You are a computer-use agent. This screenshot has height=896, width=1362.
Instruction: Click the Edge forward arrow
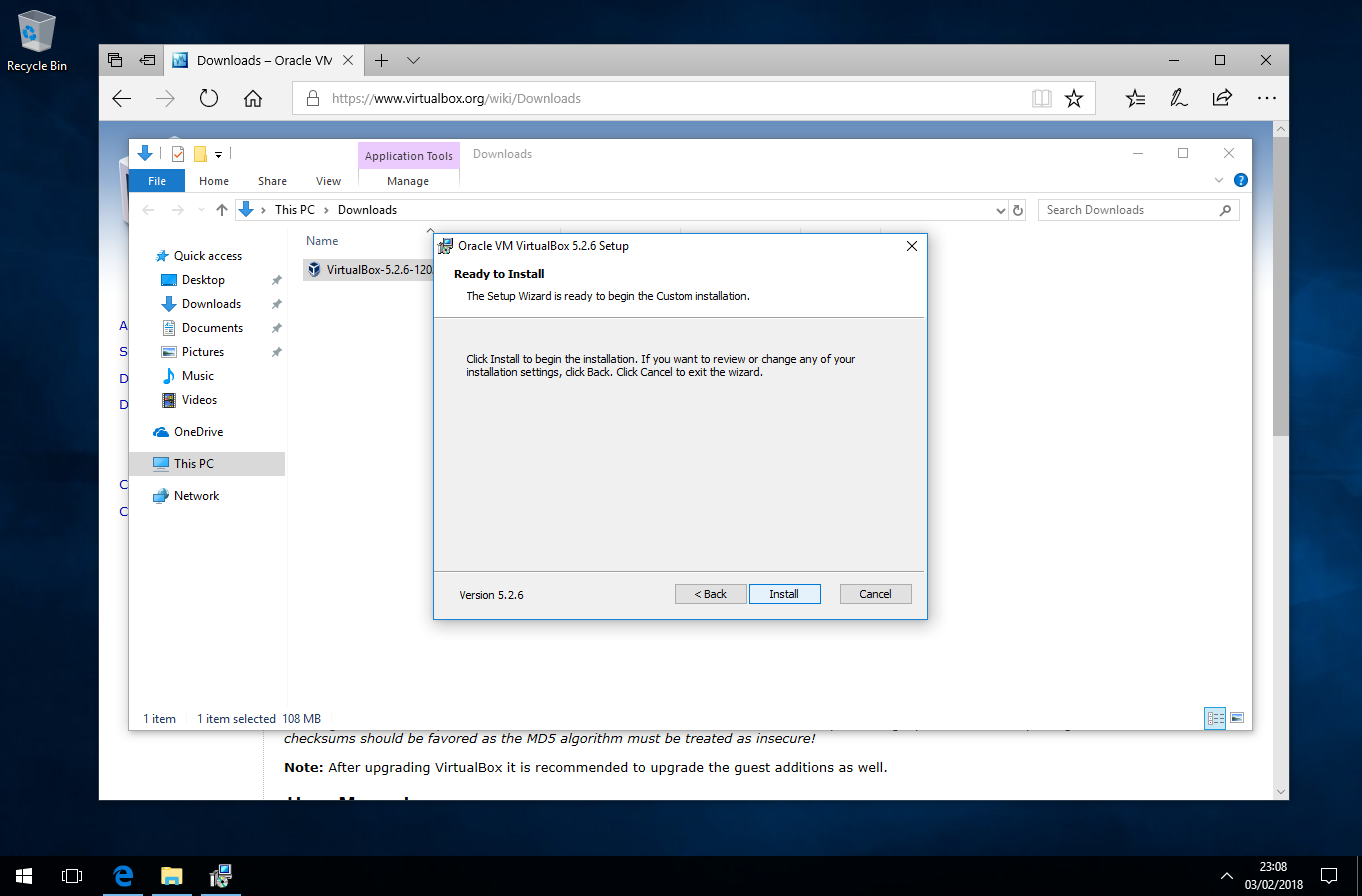(x=165, y=98)
